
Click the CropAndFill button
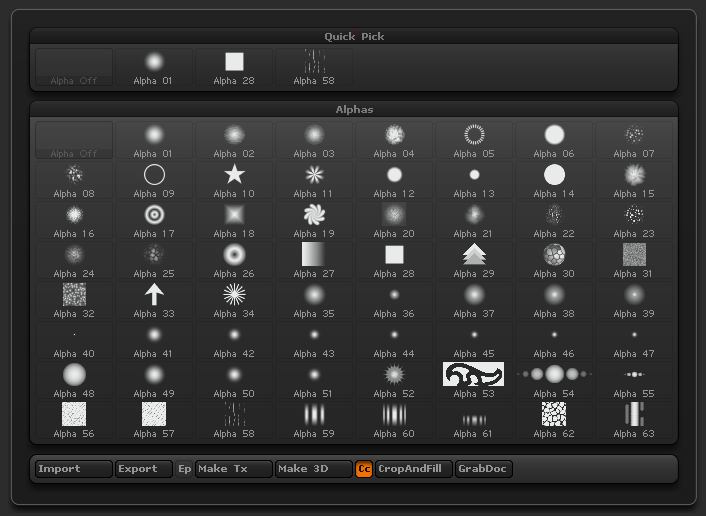413,469
